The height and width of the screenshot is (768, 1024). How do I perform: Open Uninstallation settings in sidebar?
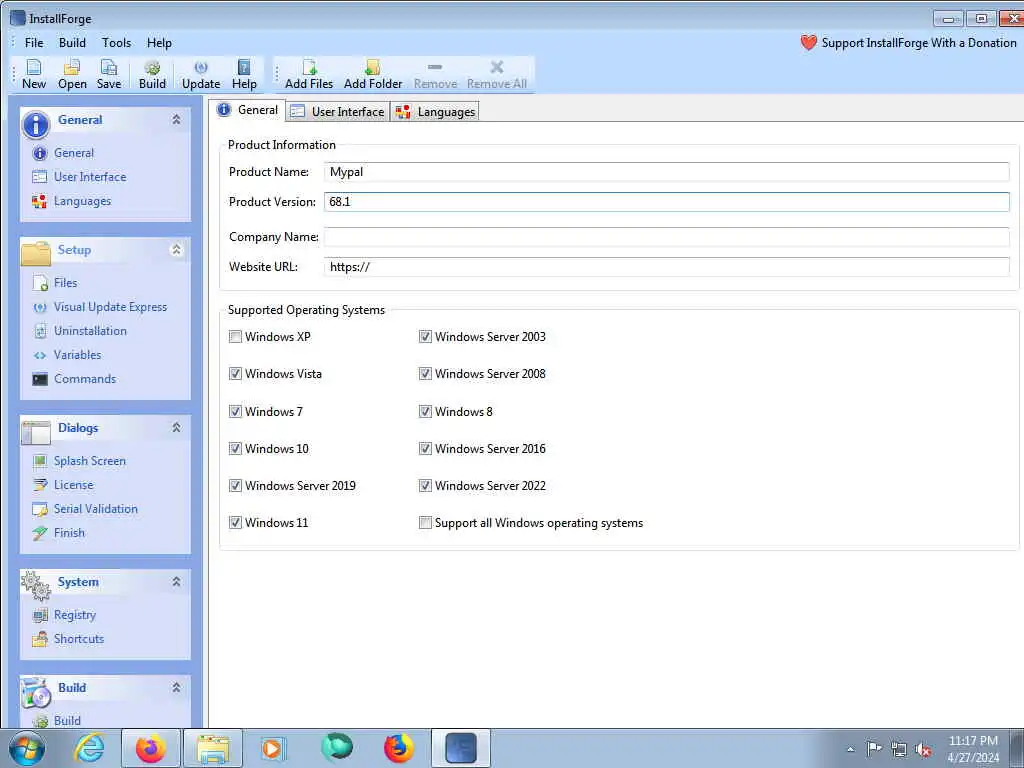[80, 331]
